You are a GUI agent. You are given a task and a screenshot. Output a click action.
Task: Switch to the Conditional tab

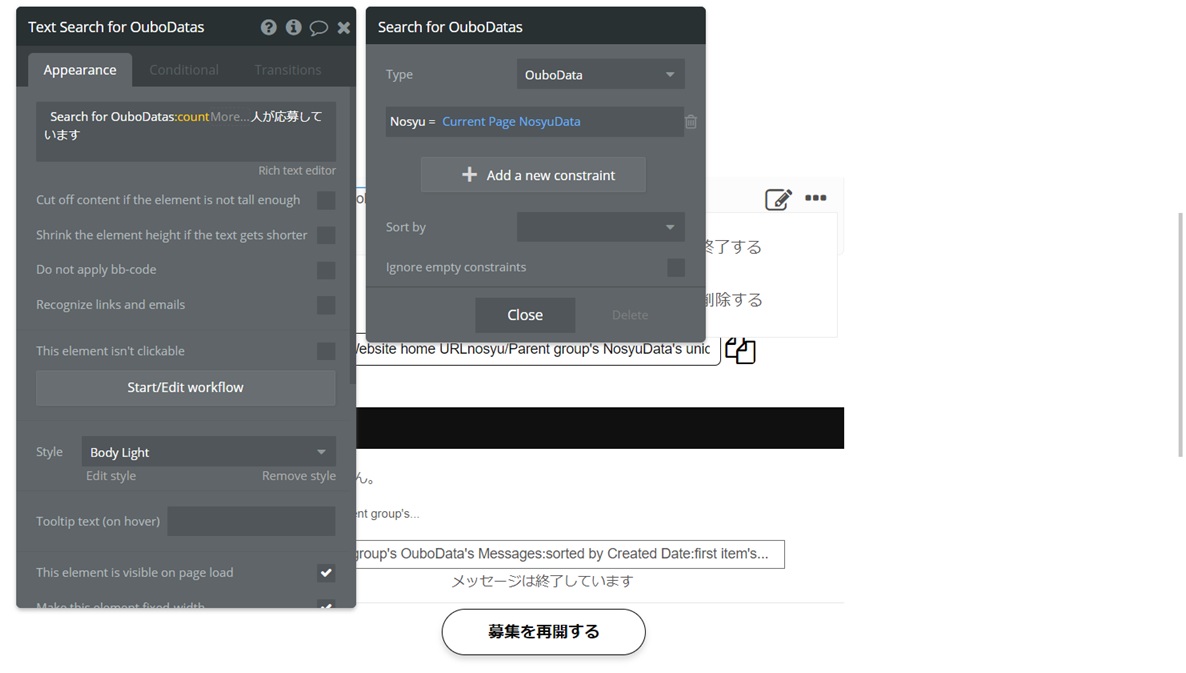184,70
